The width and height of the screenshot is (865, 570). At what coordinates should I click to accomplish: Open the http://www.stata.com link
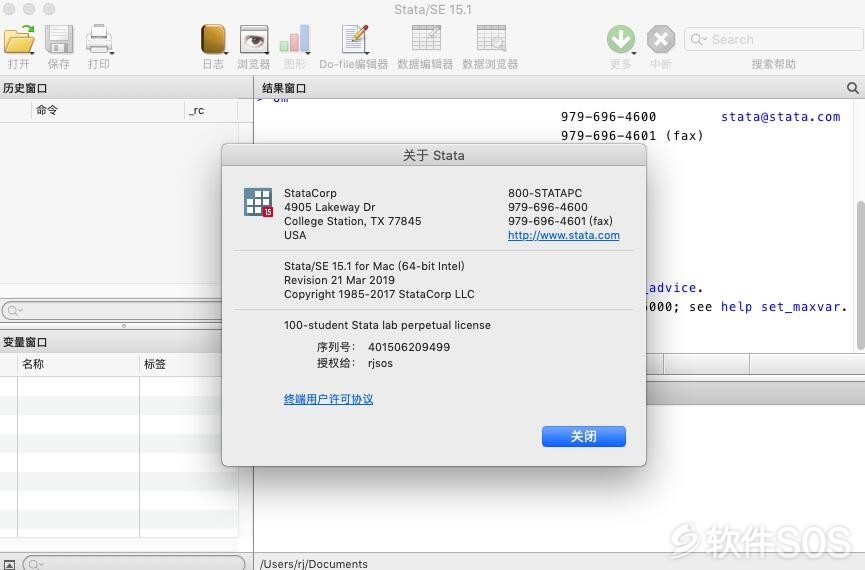pyautogui.click(x=564, y=235)
